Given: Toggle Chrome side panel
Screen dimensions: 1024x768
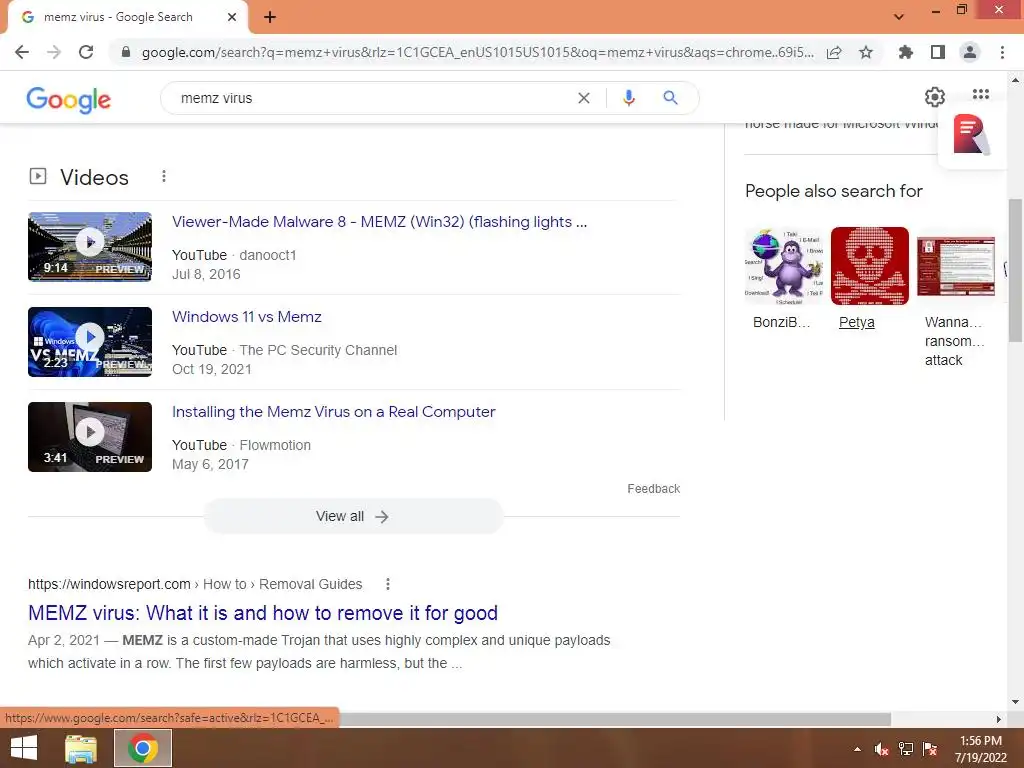Looking at the screenshot, I should coord(937,52).
